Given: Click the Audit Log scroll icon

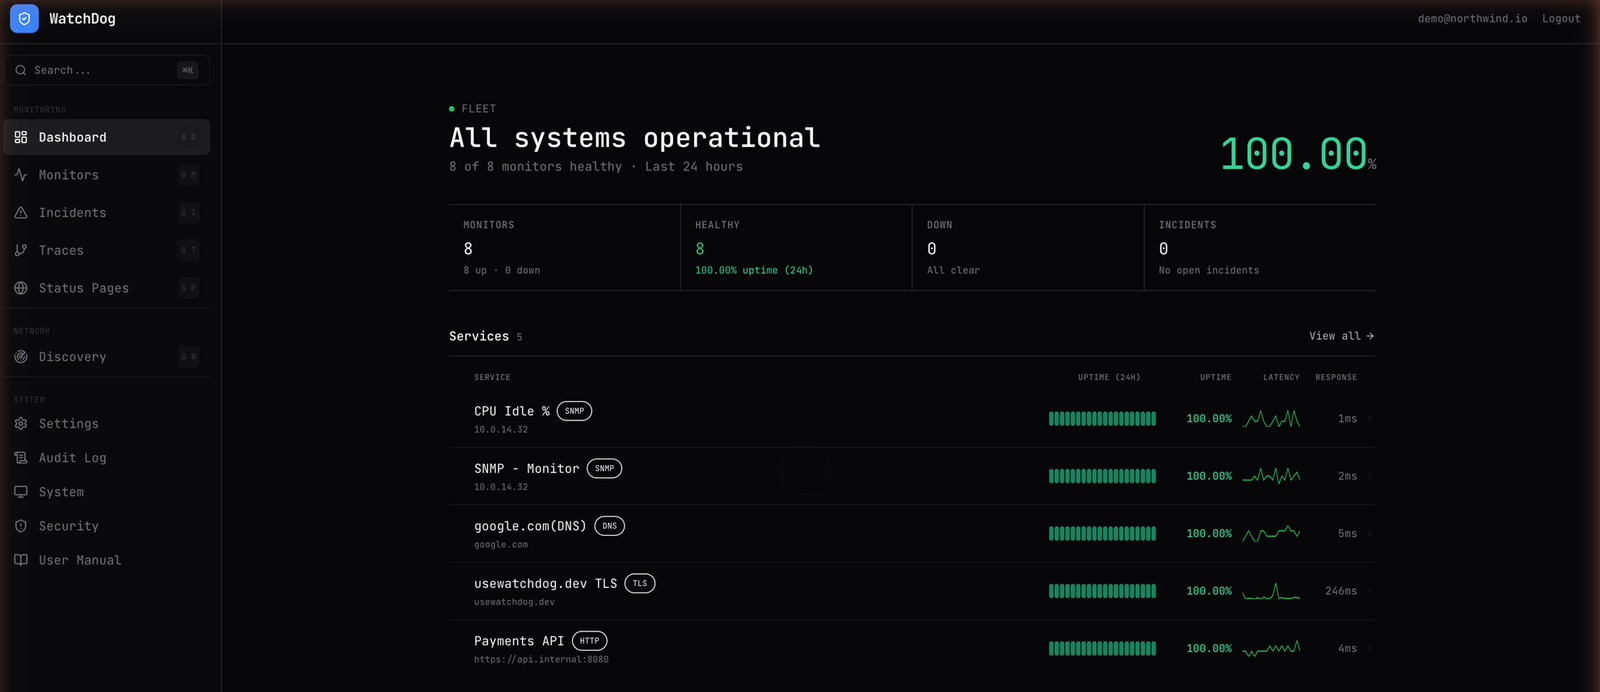Looking at the screenshot, I should pos(21,458).
